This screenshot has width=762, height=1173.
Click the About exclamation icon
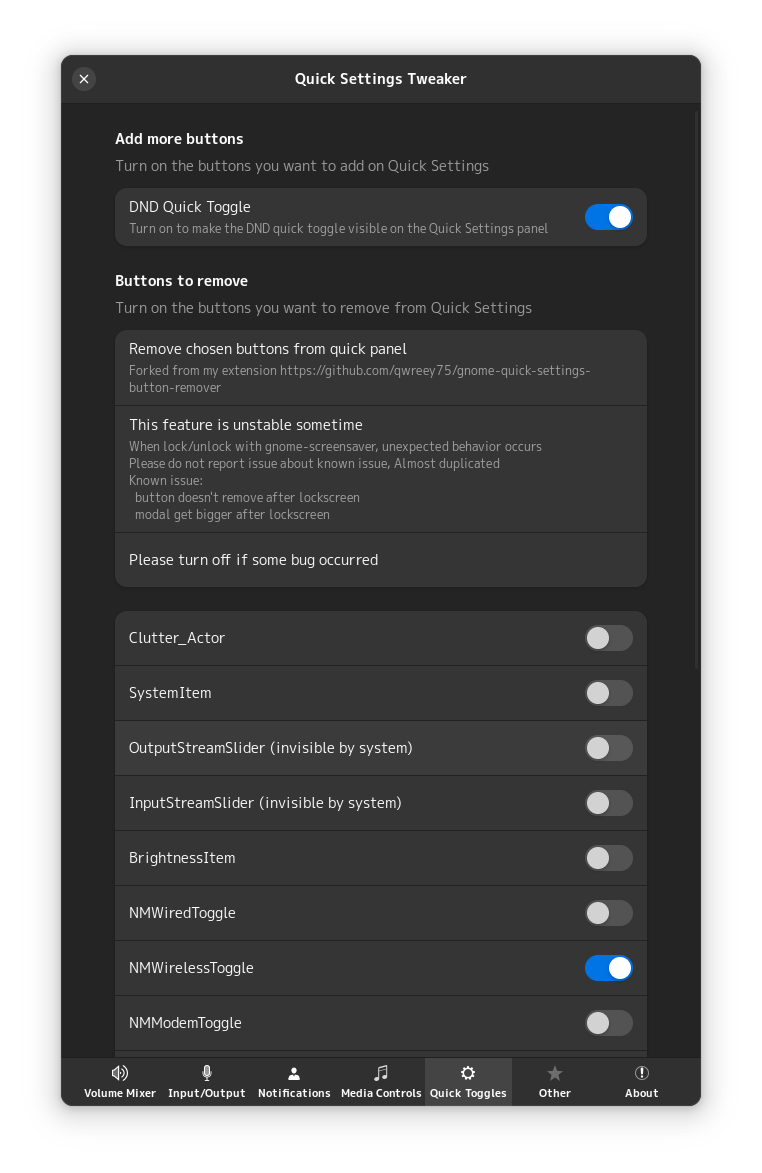coord(642,1073)
